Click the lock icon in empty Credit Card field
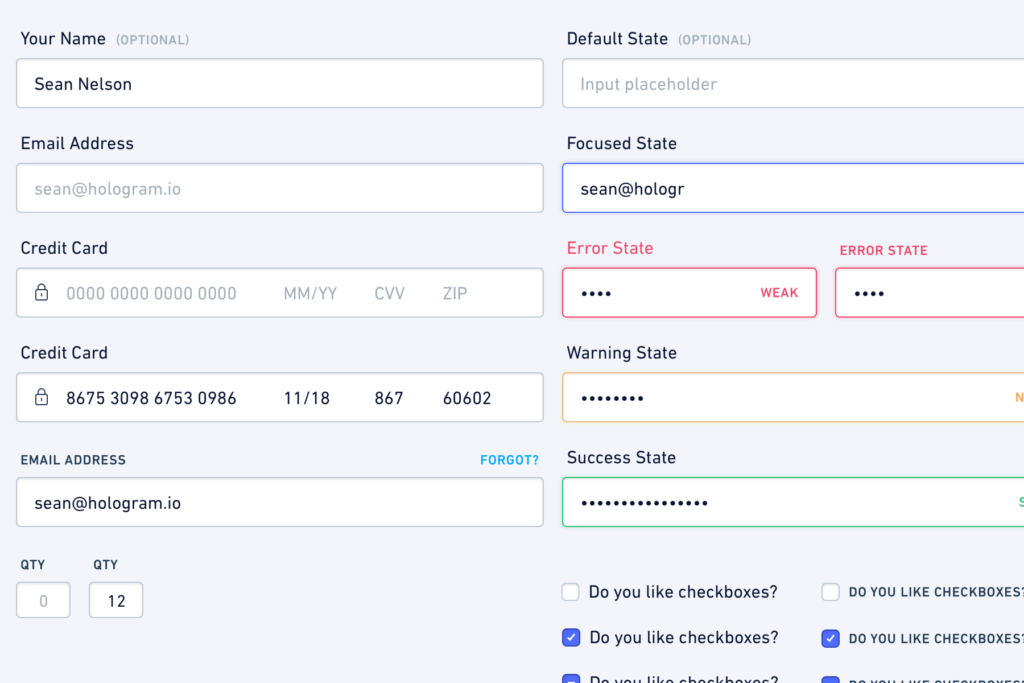Screen dimensions: 1024x683 coord(41,292)
